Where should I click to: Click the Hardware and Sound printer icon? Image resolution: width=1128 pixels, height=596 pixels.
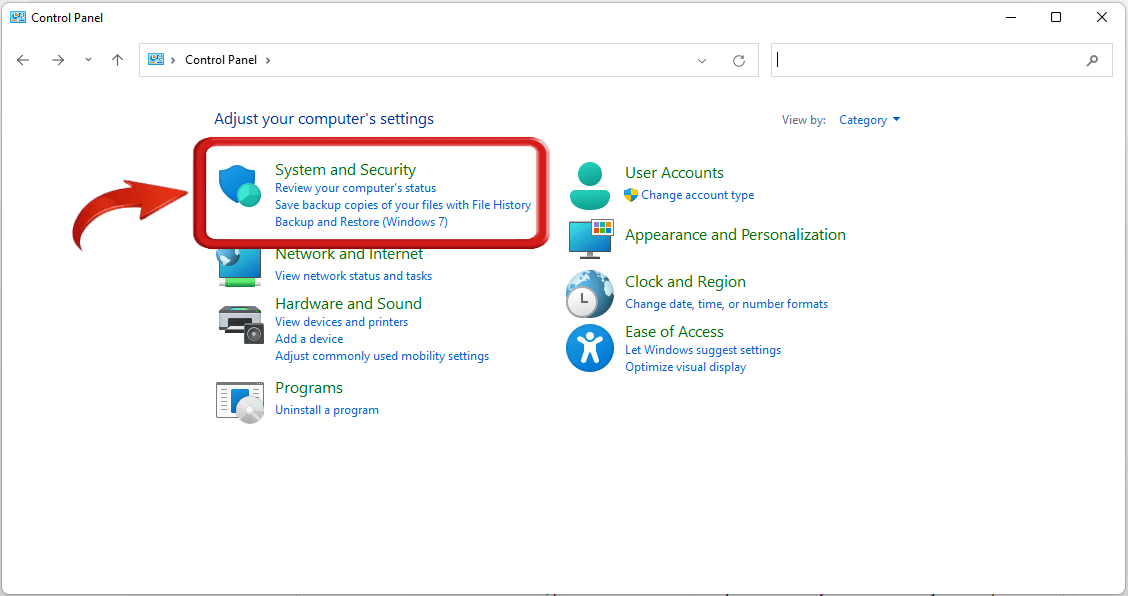239,323
